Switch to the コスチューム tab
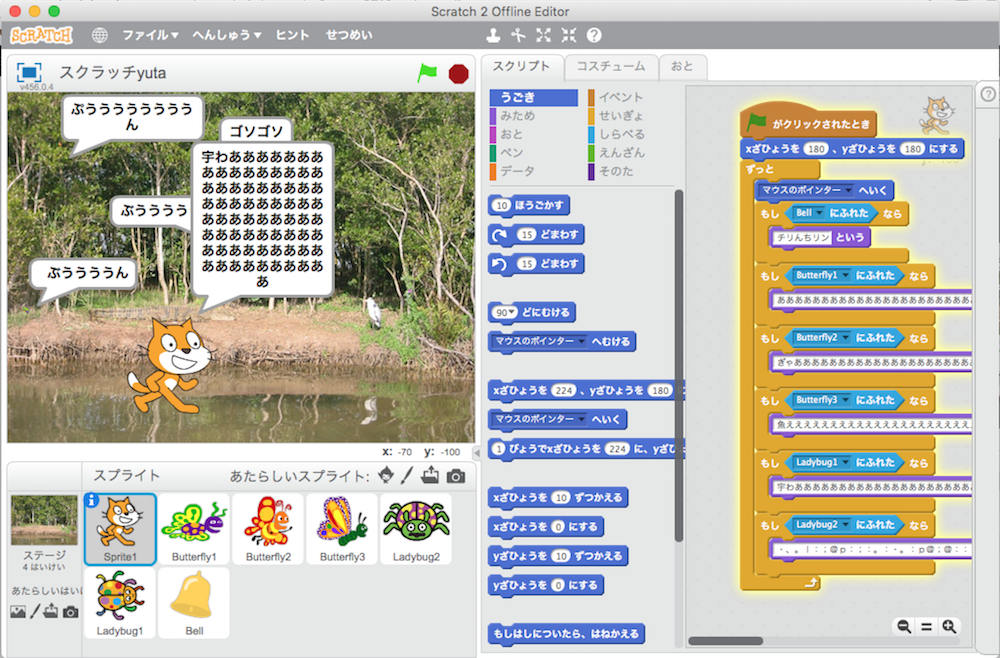 [x=611, y=66]
